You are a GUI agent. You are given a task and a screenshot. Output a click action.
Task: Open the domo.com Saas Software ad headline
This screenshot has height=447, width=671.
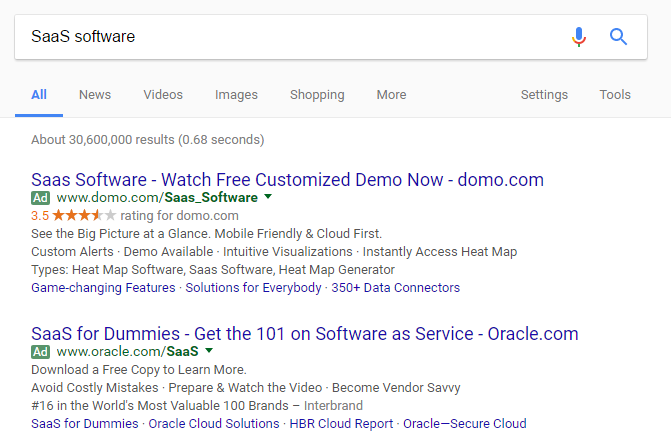(x=287, y=180)
